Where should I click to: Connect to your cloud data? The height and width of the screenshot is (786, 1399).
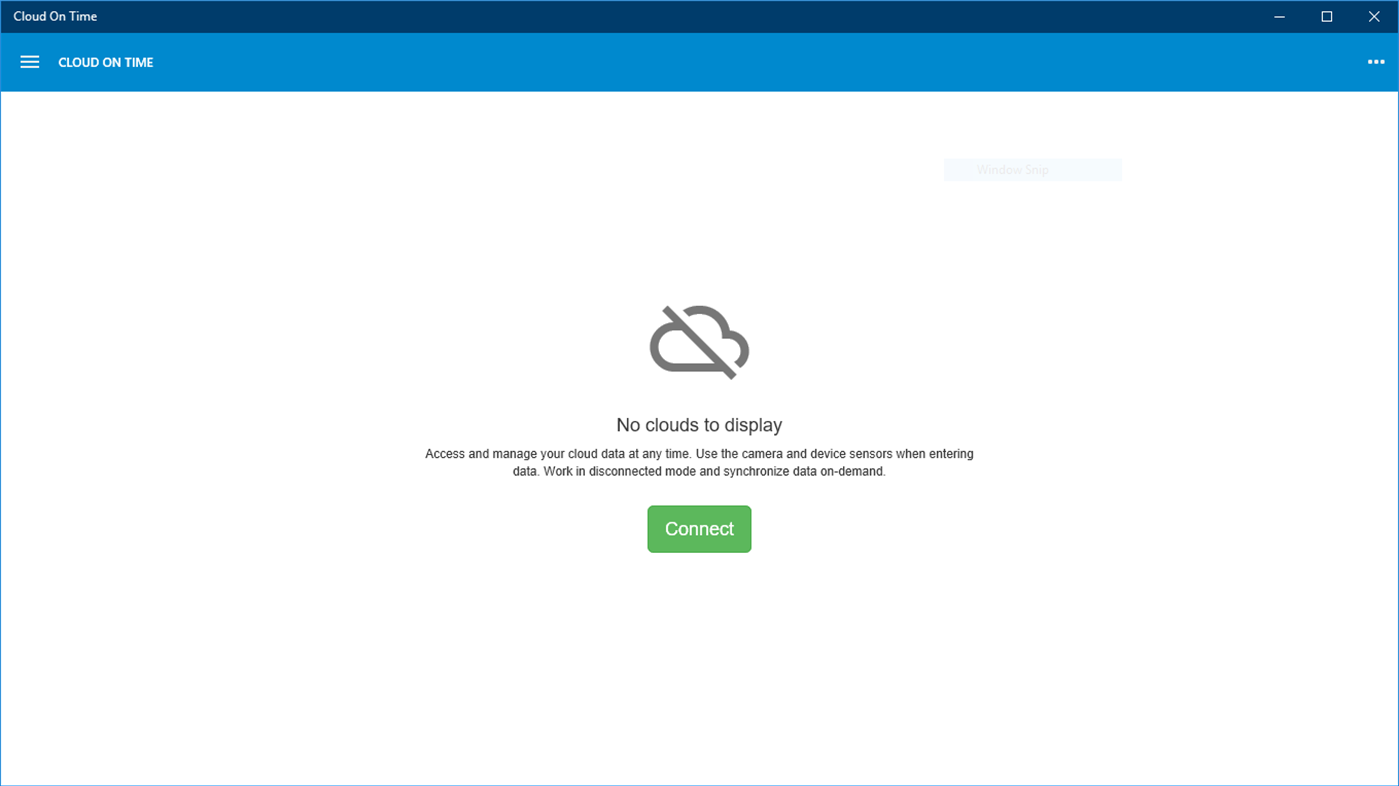[x=699, y=528]
